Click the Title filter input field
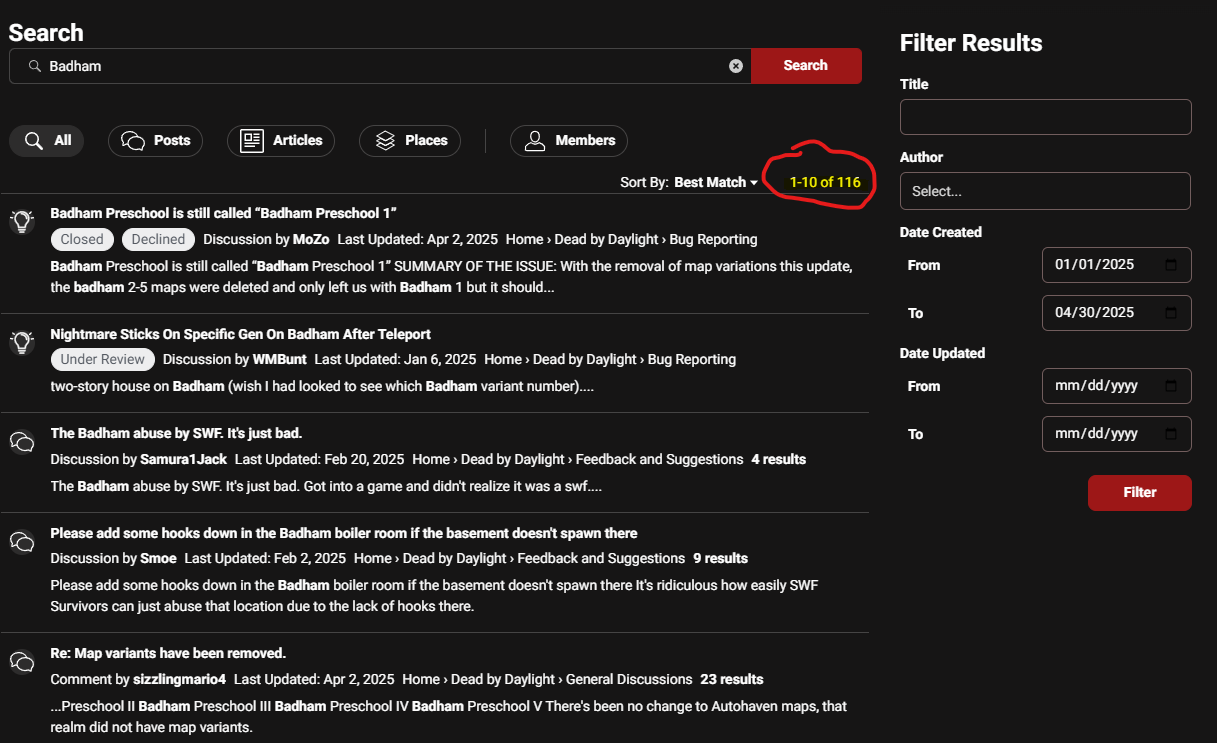The width and height of the screenshot is (1217, 743). pos(1046,117)
